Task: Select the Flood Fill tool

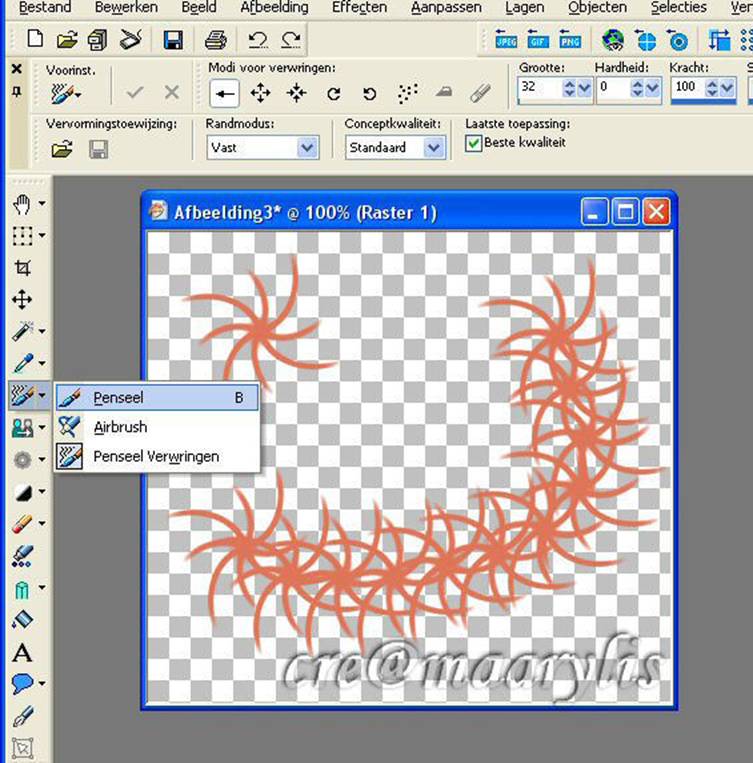Action: point(22,619)
